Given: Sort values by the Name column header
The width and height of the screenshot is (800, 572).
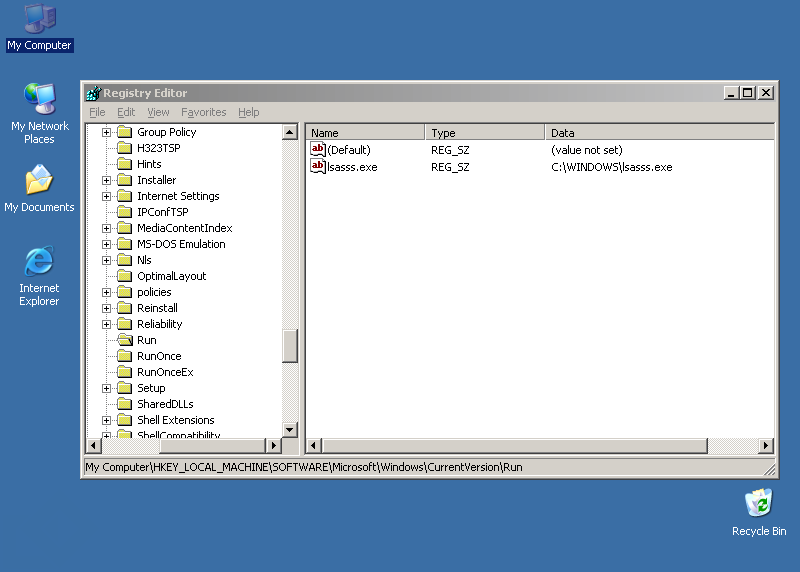Looking at the screenshot, I should pos(365,133).
